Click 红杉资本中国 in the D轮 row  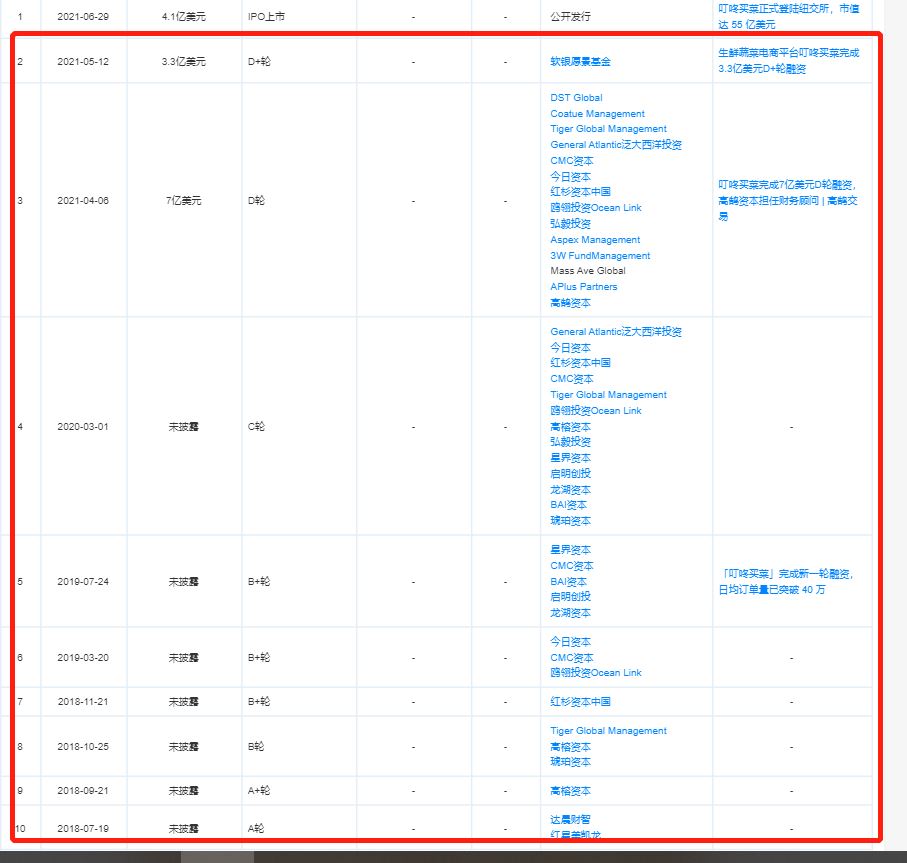[580, 192]
